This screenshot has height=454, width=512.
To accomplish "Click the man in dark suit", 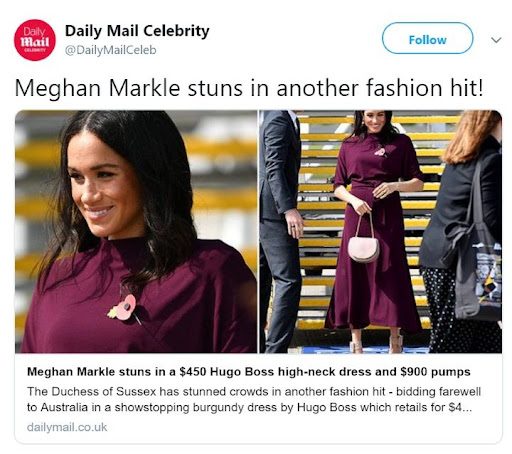I will 281,230.
